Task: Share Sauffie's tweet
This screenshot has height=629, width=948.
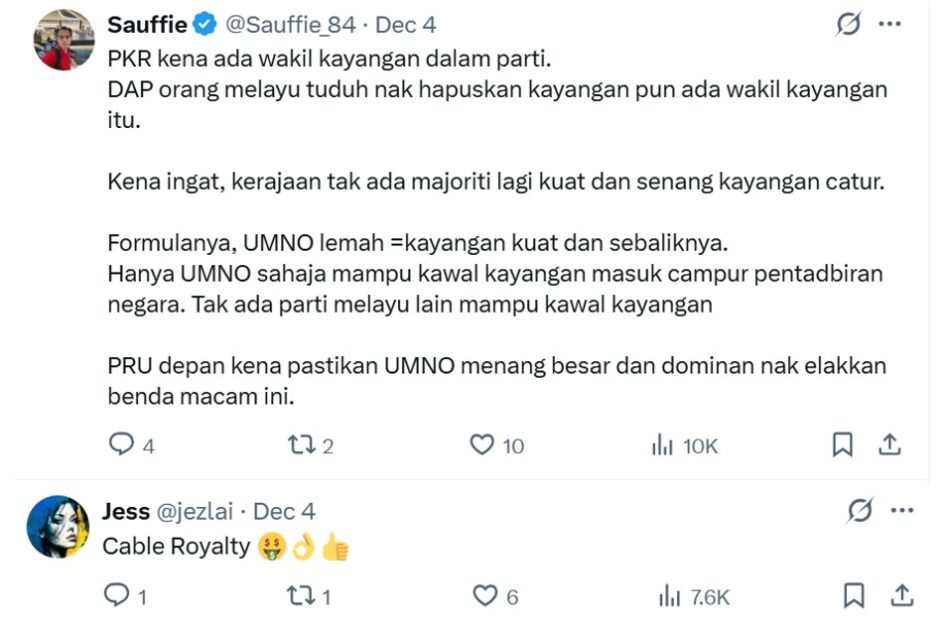Action: [x=892, y=445]
